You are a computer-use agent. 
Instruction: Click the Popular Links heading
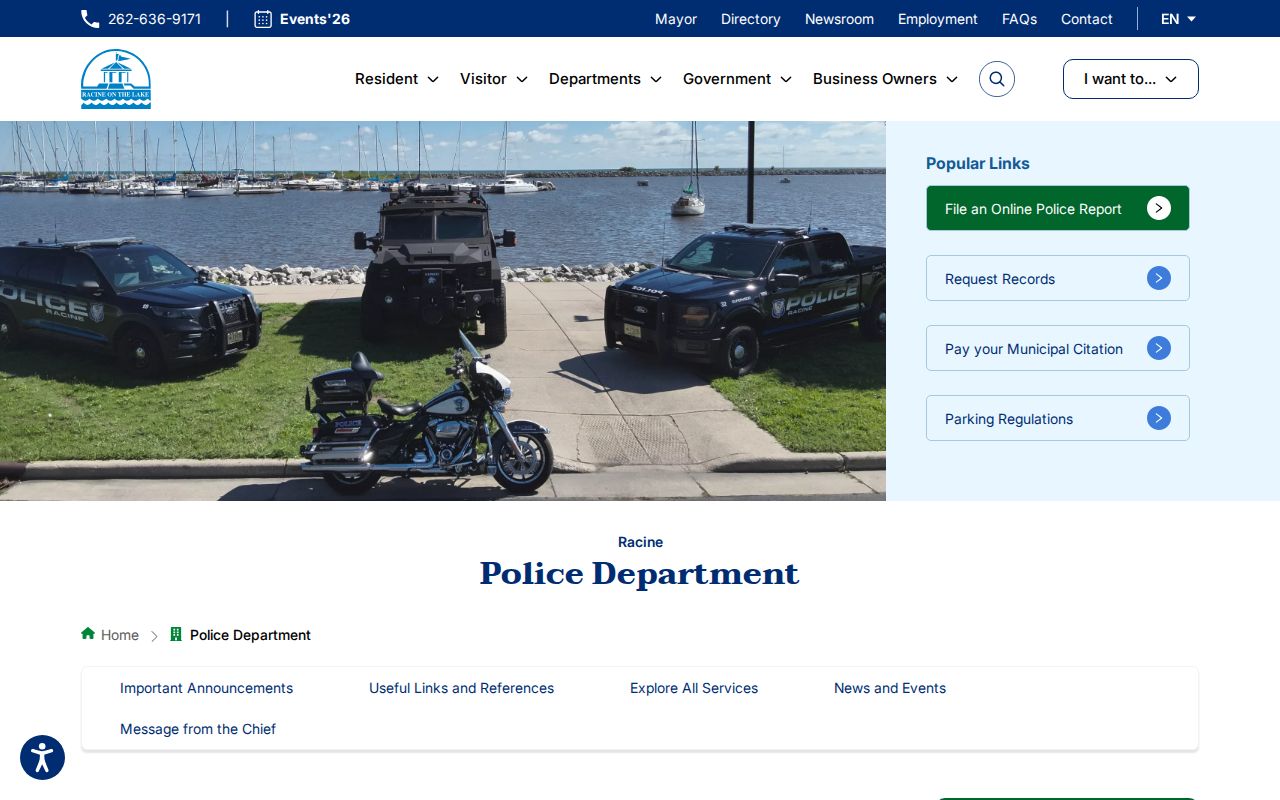coord(978,163)
